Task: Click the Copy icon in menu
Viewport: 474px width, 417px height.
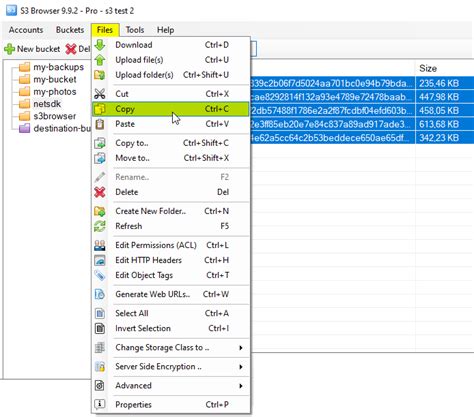Action: click(x=100, y=109)
